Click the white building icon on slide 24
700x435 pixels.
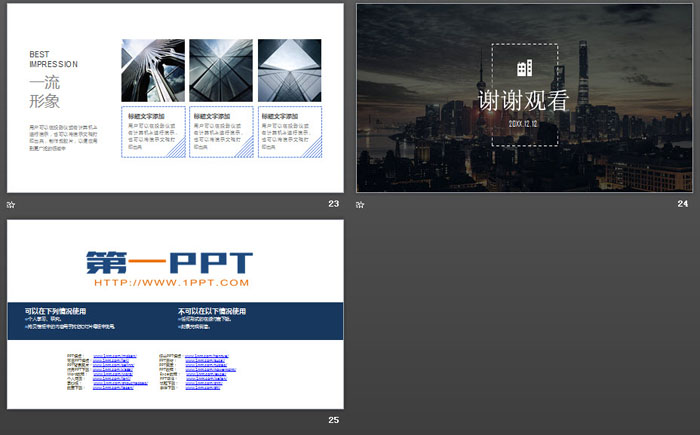pos(525,68)
